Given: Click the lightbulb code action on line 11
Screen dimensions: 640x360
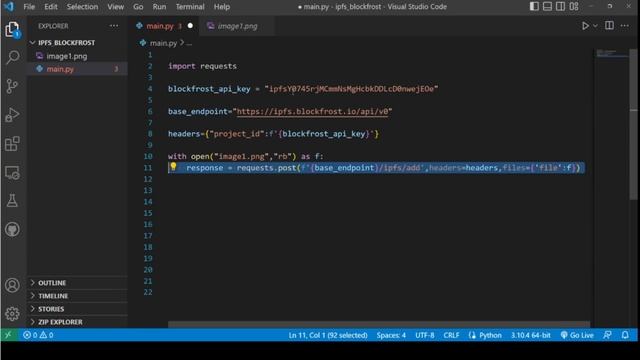Looking at the screenshot, I should tap(173, 166).
